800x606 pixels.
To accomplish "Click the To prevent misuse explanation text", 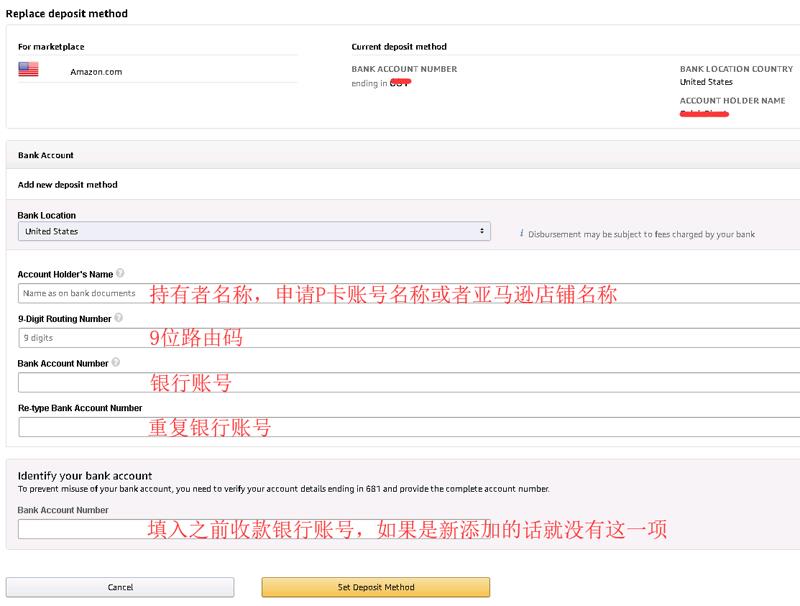I will click(284, 489).
